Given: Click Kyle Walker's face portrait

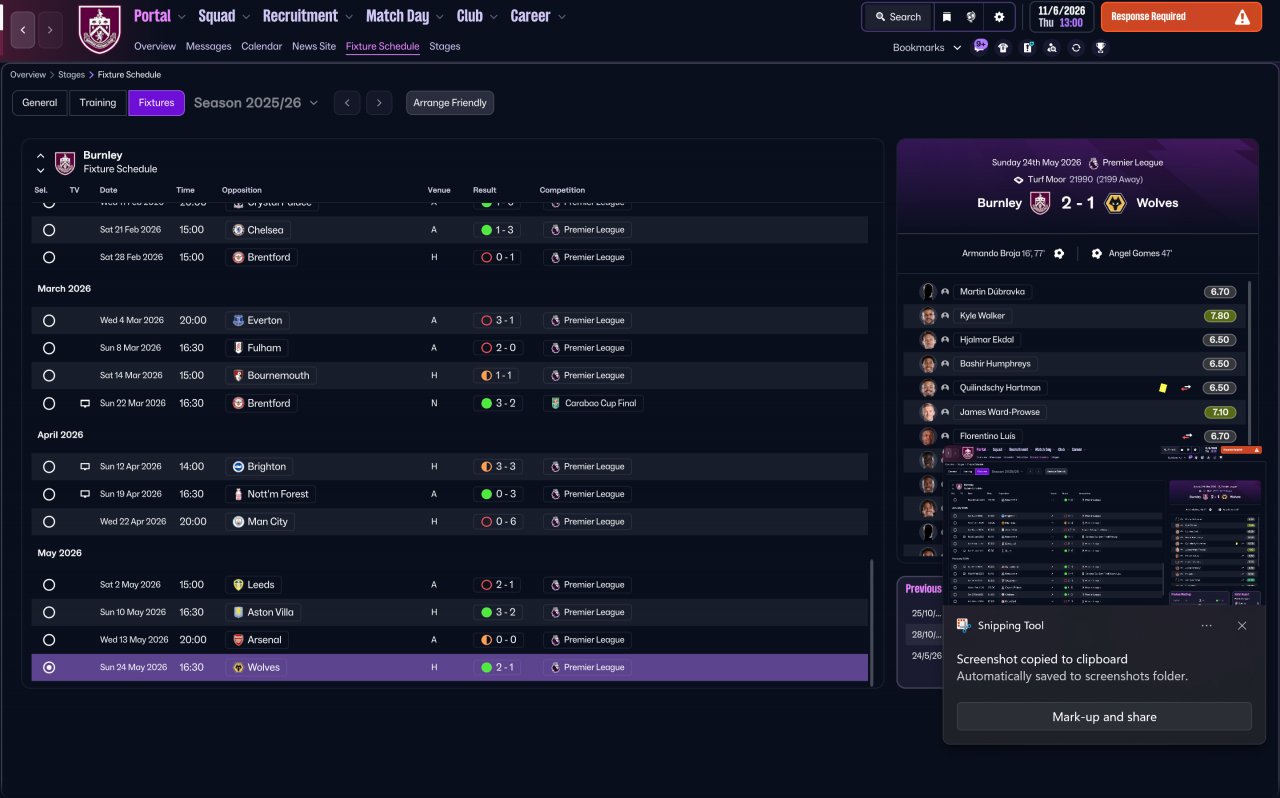Looking at the screenshot, I should tap(928, 316).
